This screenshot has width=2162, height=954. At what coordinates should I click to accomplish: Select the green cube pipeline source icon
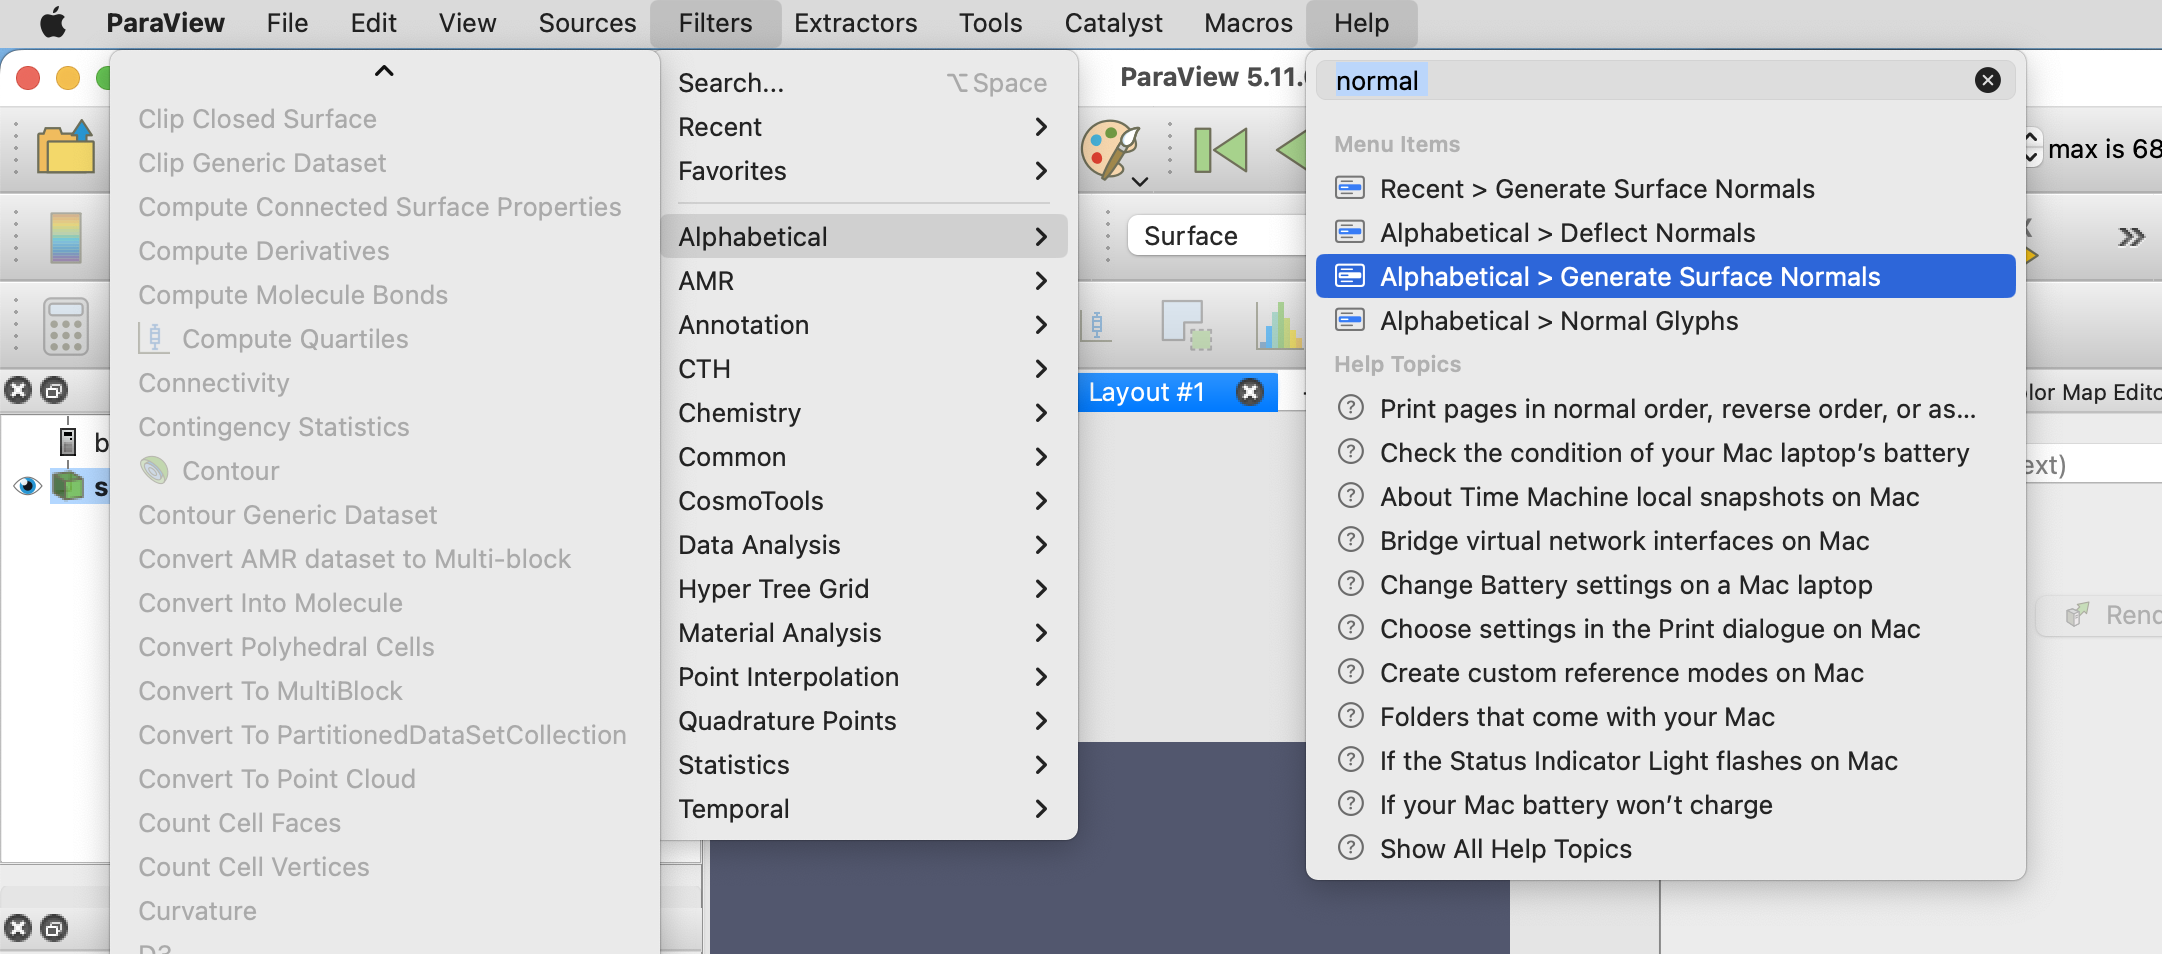68,486
